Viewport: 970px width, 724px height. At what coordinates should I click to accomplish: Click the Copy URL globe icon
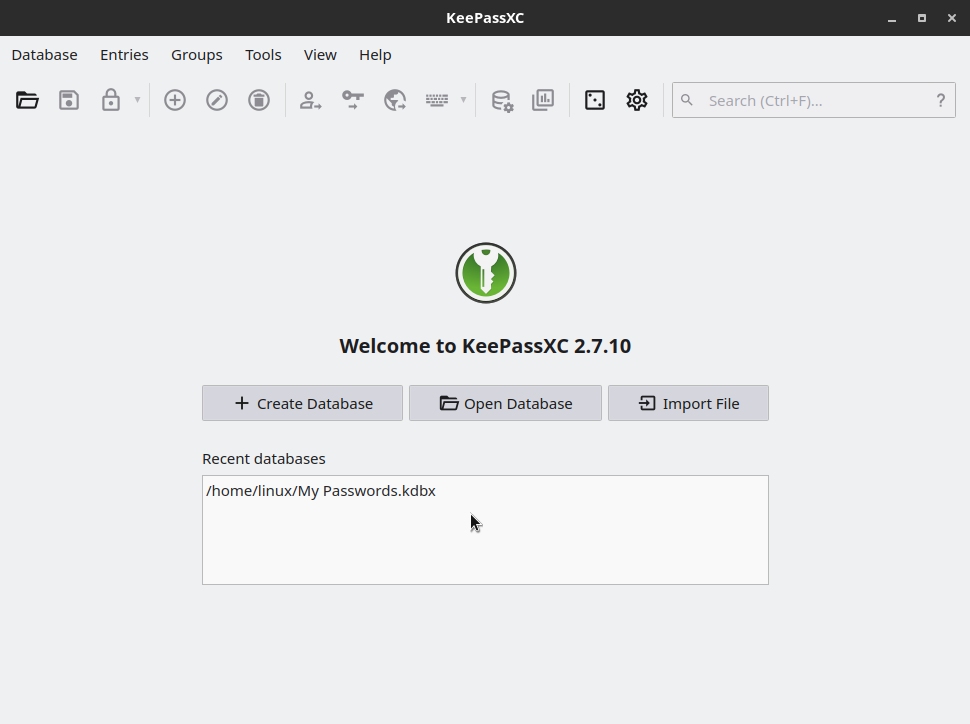(x=395, y=100)
